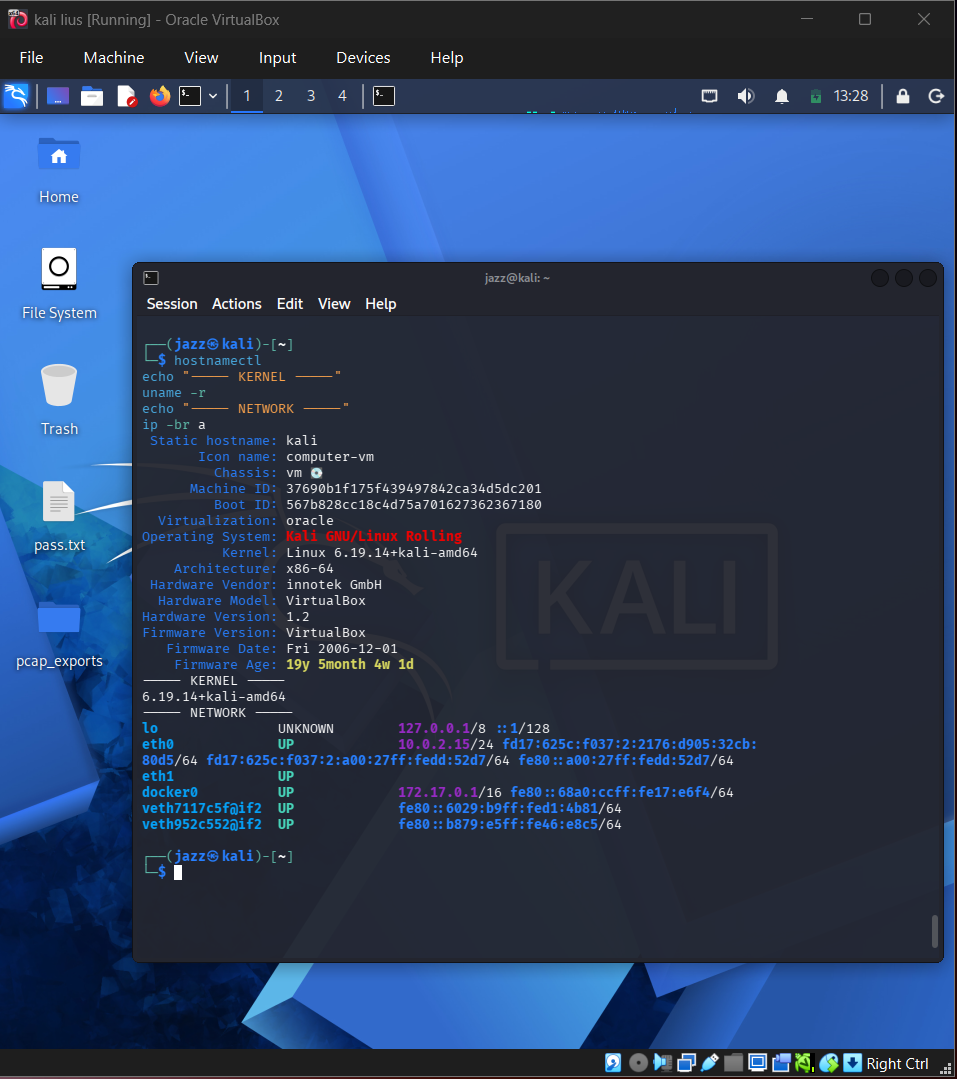The width and height of the screenshot is (957, 1079).
Task: Switch to workspace 2
Action: click(x=279, y=96)
